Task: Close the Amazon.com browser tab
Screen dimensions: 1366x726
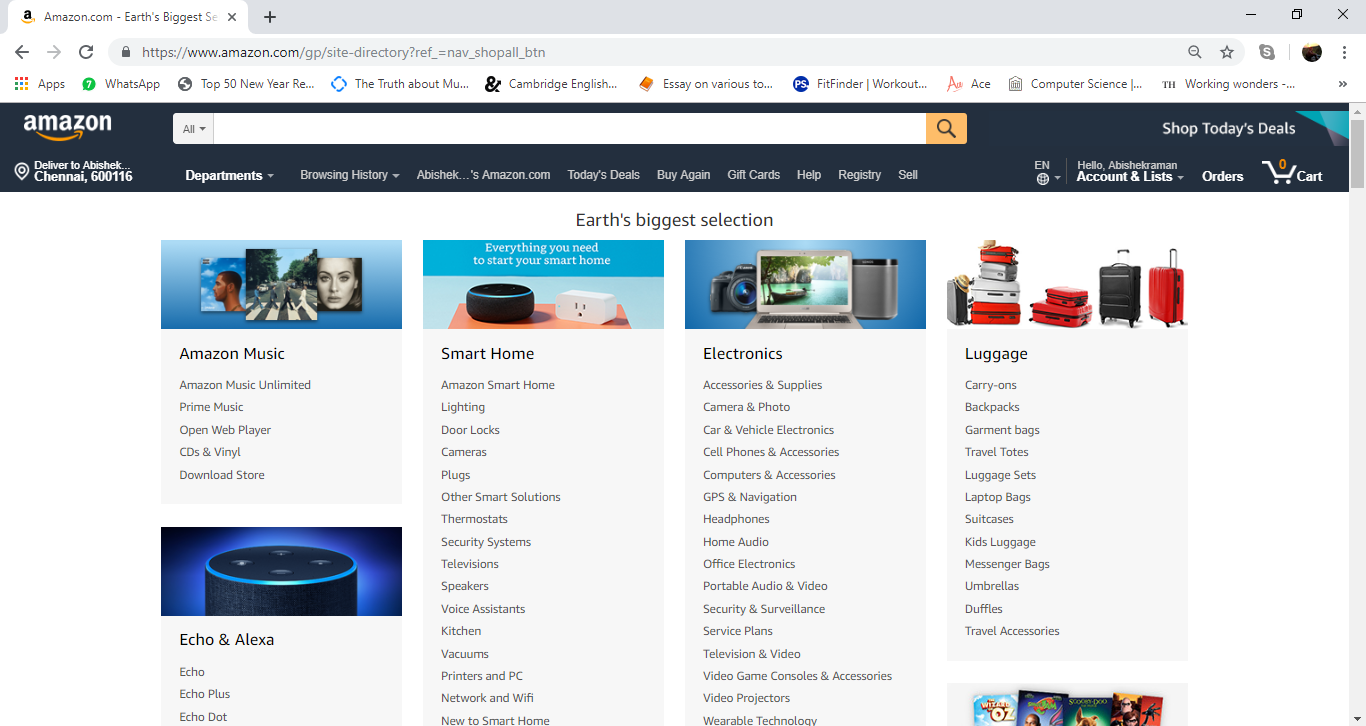Action: (232, 17)
